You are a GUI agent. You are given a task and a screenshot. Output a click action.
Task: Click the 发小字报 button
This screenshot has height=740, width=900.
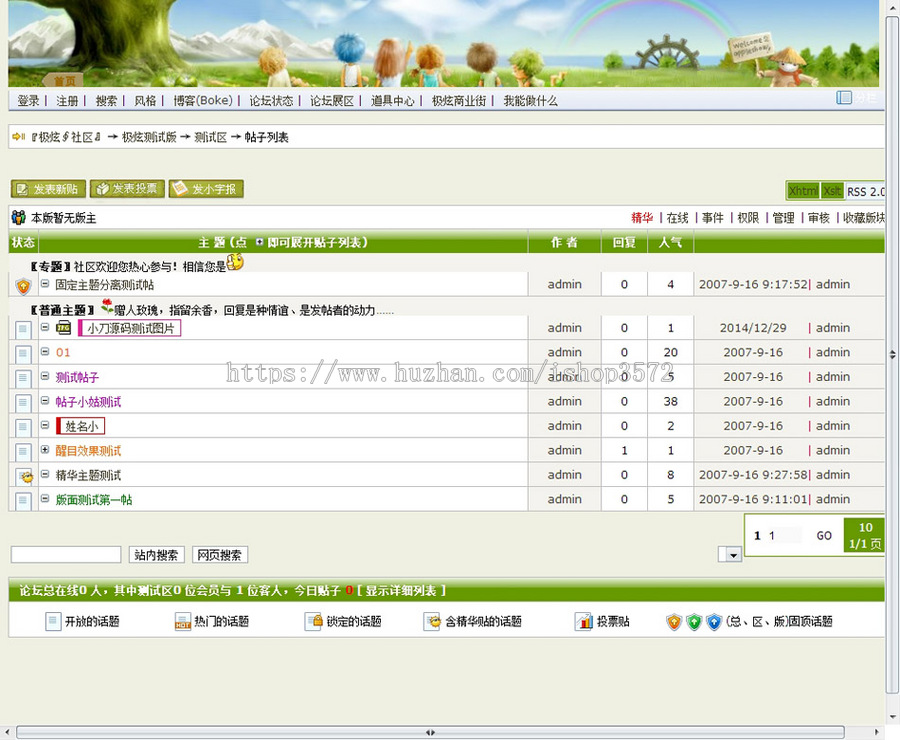[x=206, y=189]
